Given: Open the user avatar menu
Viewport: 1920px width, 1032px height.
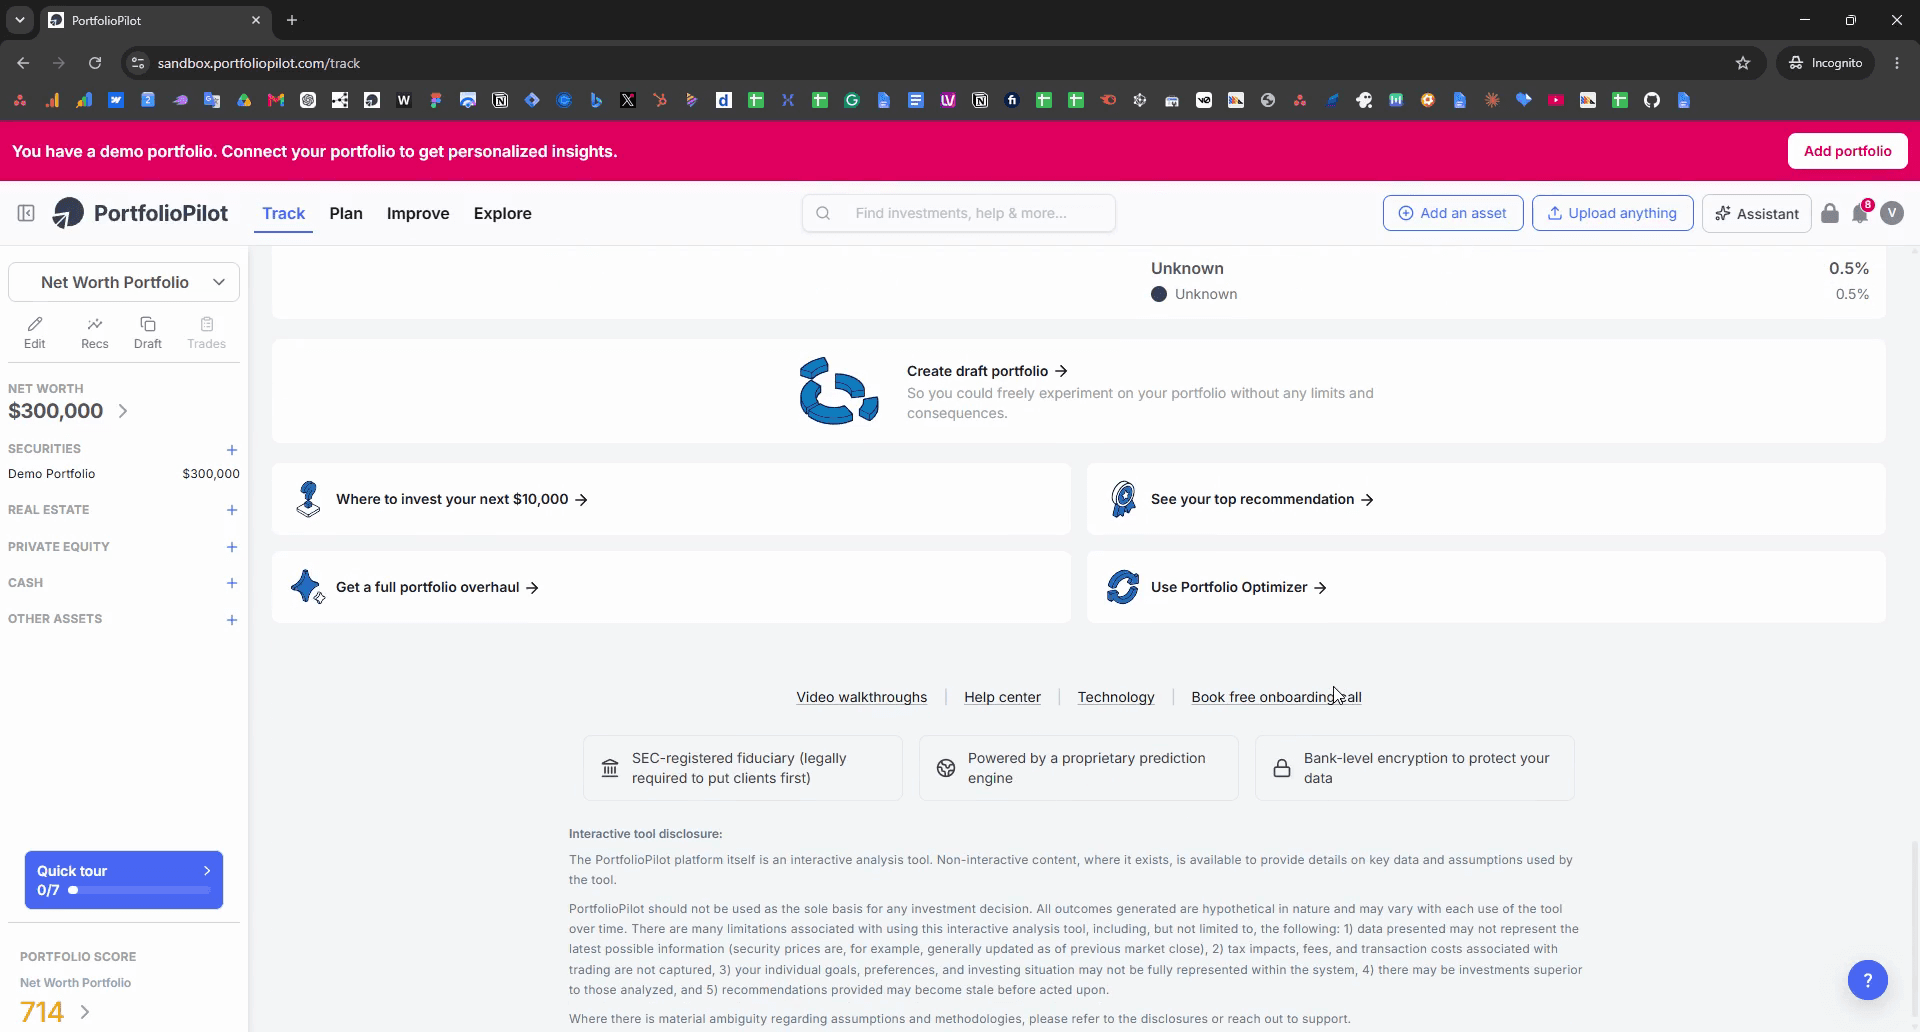Looking at the screenshot, I should (1892, 213).
